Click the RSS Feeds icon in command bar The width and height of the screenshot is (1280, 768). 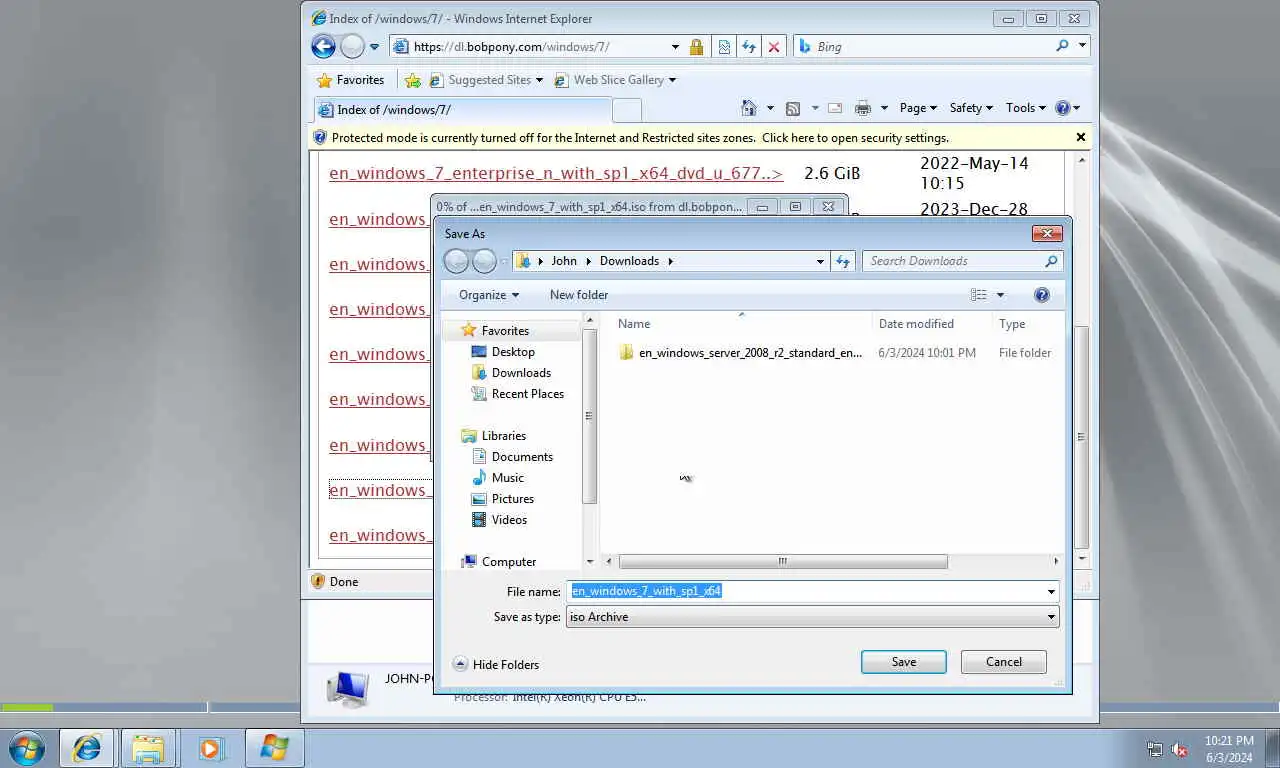[793, 108]
